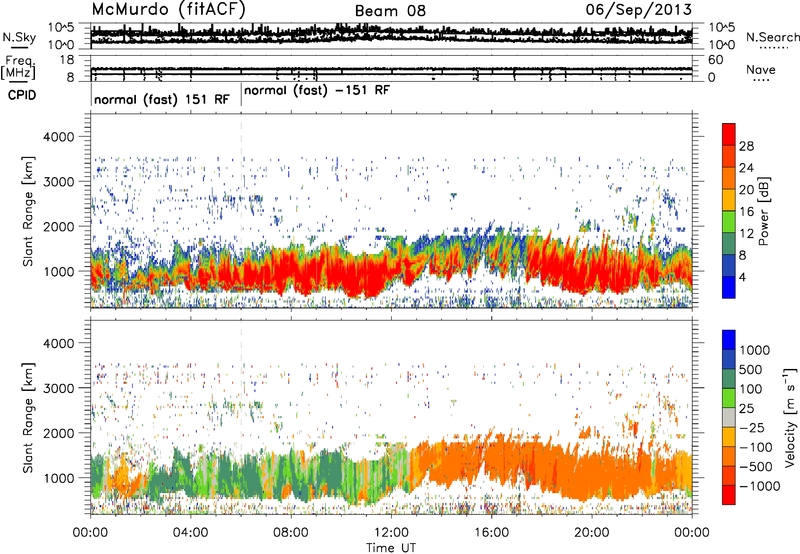Click the 20:00 time tick label
The width and height of the screenshot is (800, 554).
coord(592,533)
